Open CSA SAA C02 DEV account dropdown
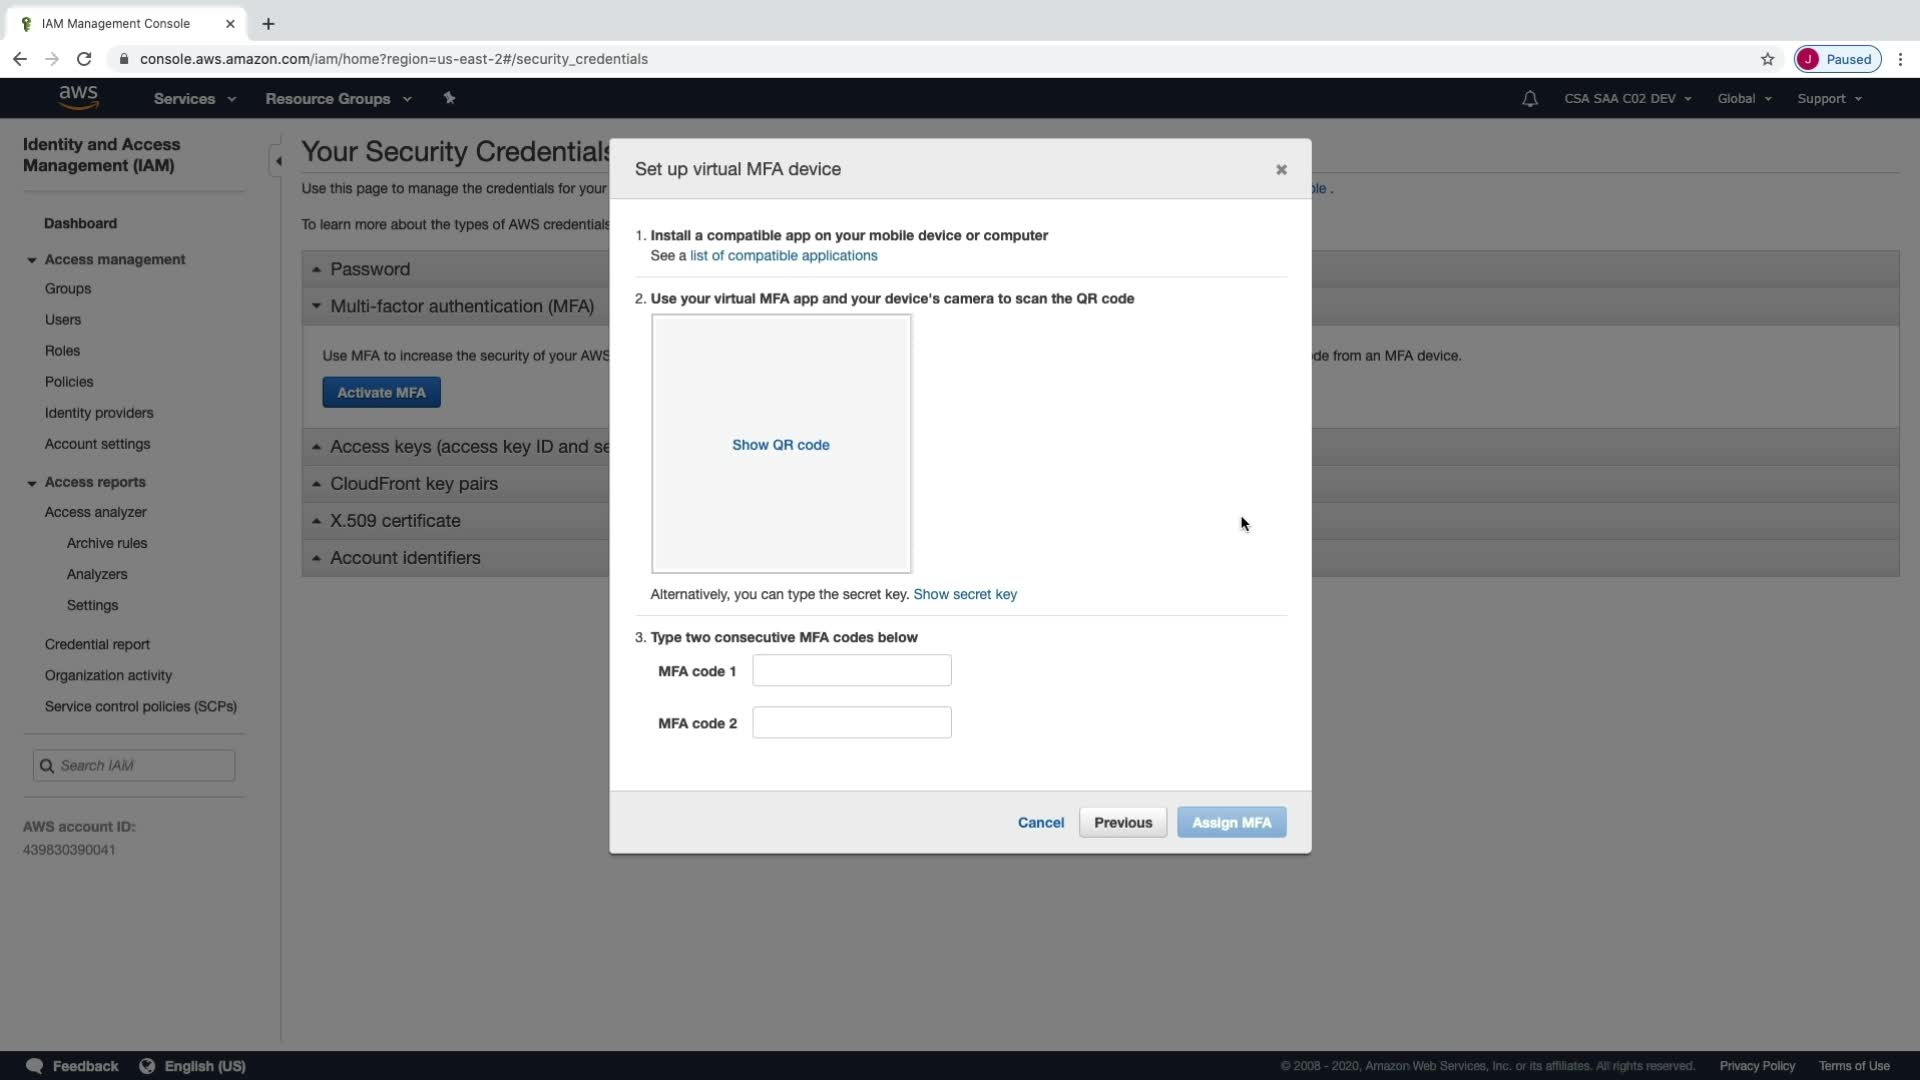 click(1627, 99)
